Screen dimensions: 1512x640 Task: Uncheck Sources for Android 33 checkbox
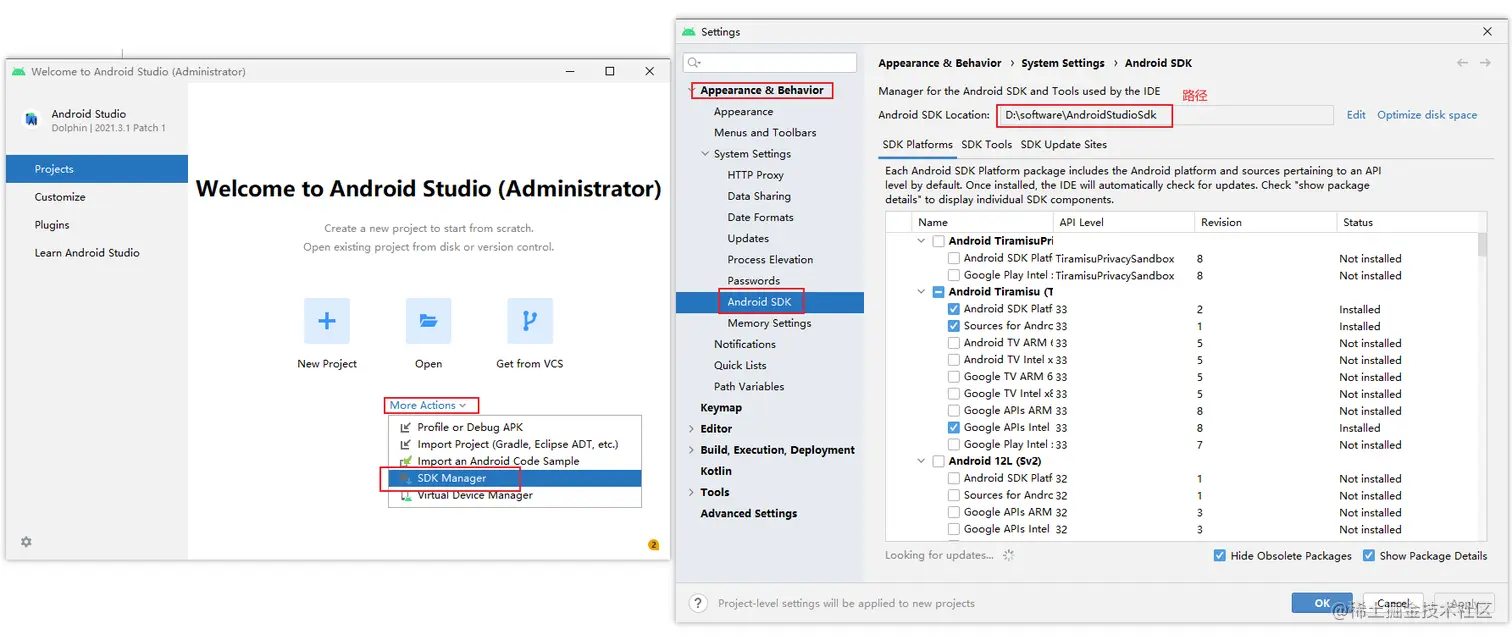click(x=954, y=326)
